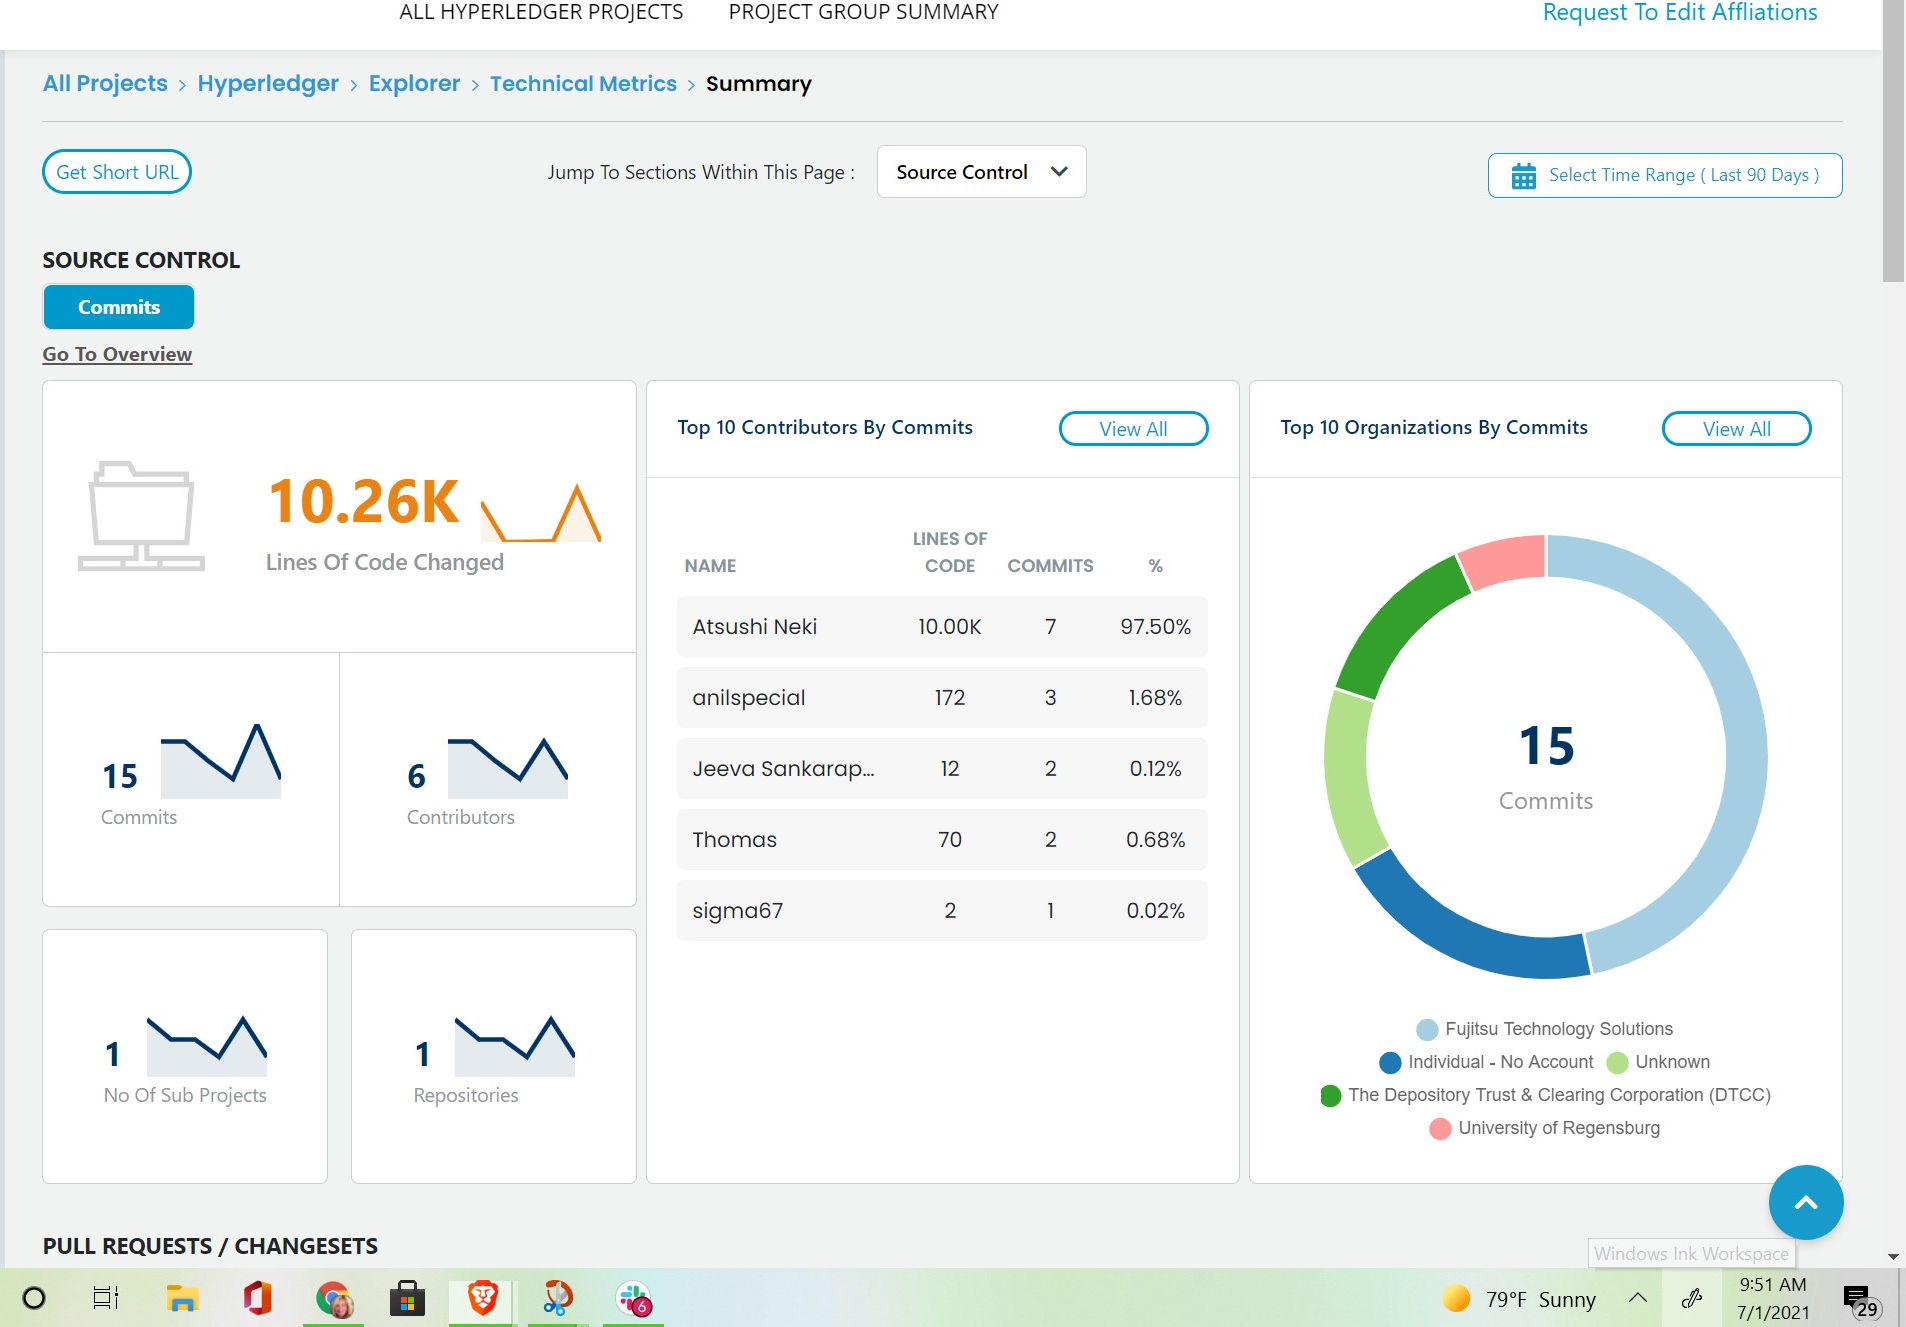Open PROJECT GROUP SUMMARY tab
1906x1327 pixels.
863,12
